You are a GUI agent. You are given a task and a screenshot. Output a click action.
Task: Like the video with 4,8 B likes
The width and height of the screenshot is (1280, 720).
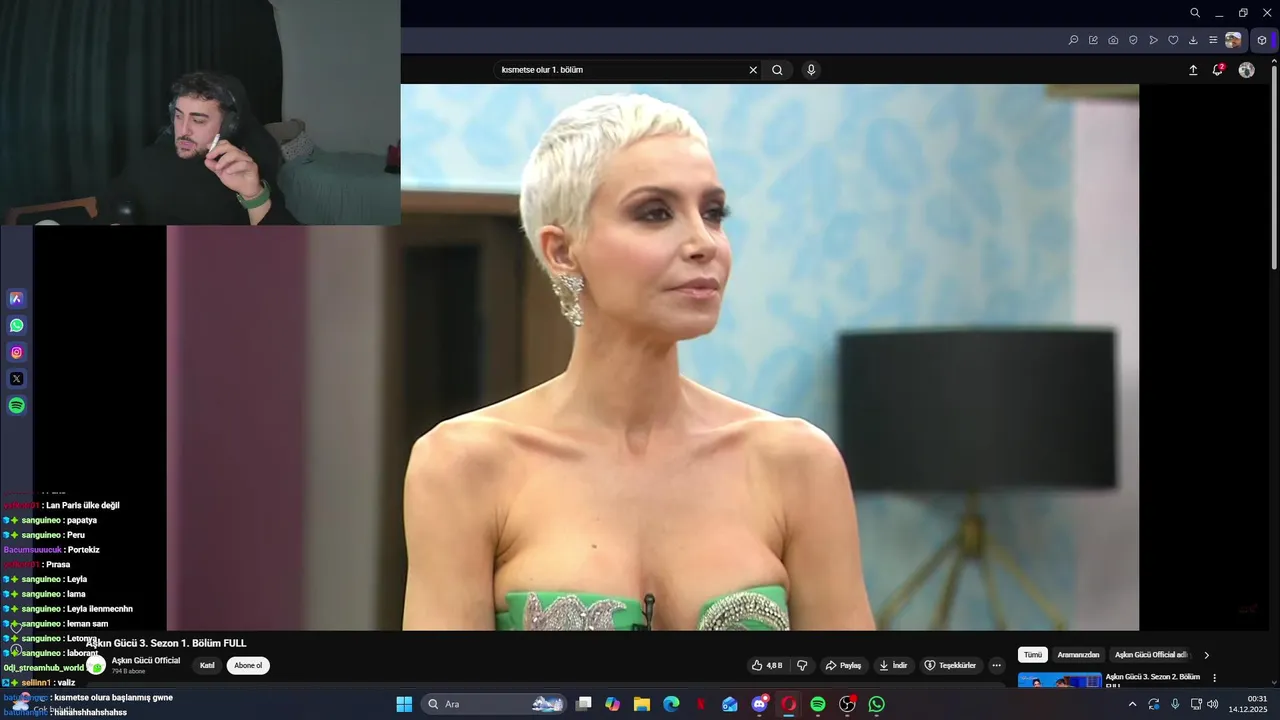coord(767,665)
